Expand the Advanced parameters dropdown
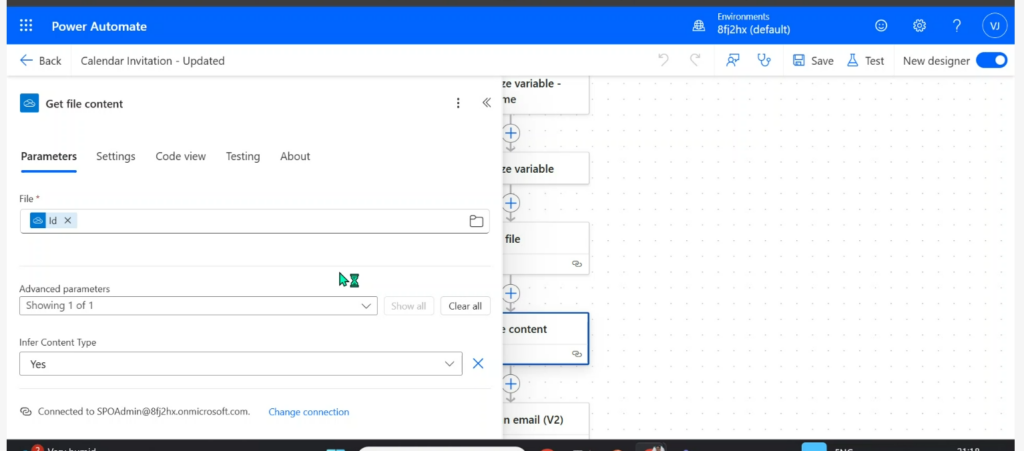Image resolution: width=1024 pixels, height=451 pixels. tap(199, 305)
